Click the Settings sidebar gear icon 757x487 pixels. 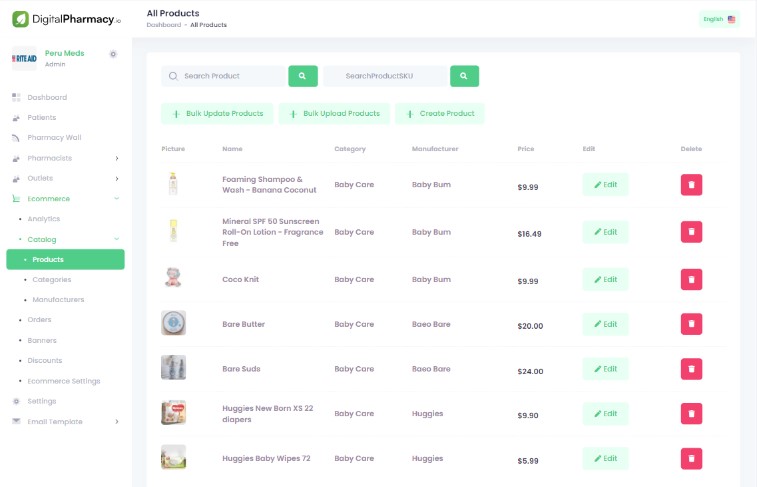[16, 401]
